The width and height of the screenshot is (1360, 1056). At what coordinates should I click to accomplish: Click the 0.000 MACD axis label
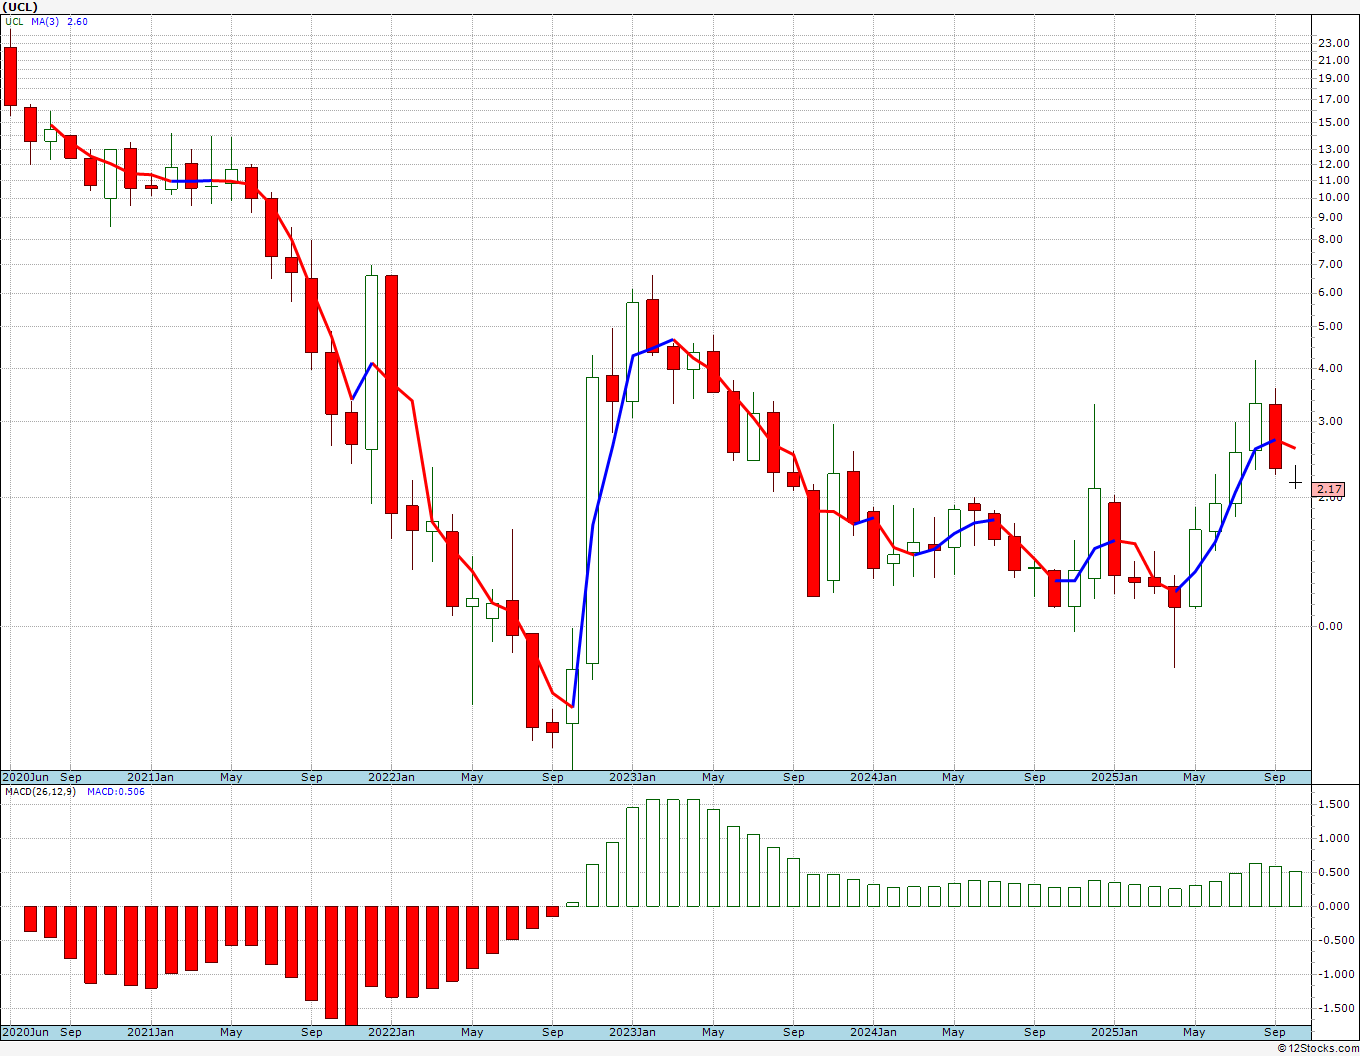tap(1334, 906)
